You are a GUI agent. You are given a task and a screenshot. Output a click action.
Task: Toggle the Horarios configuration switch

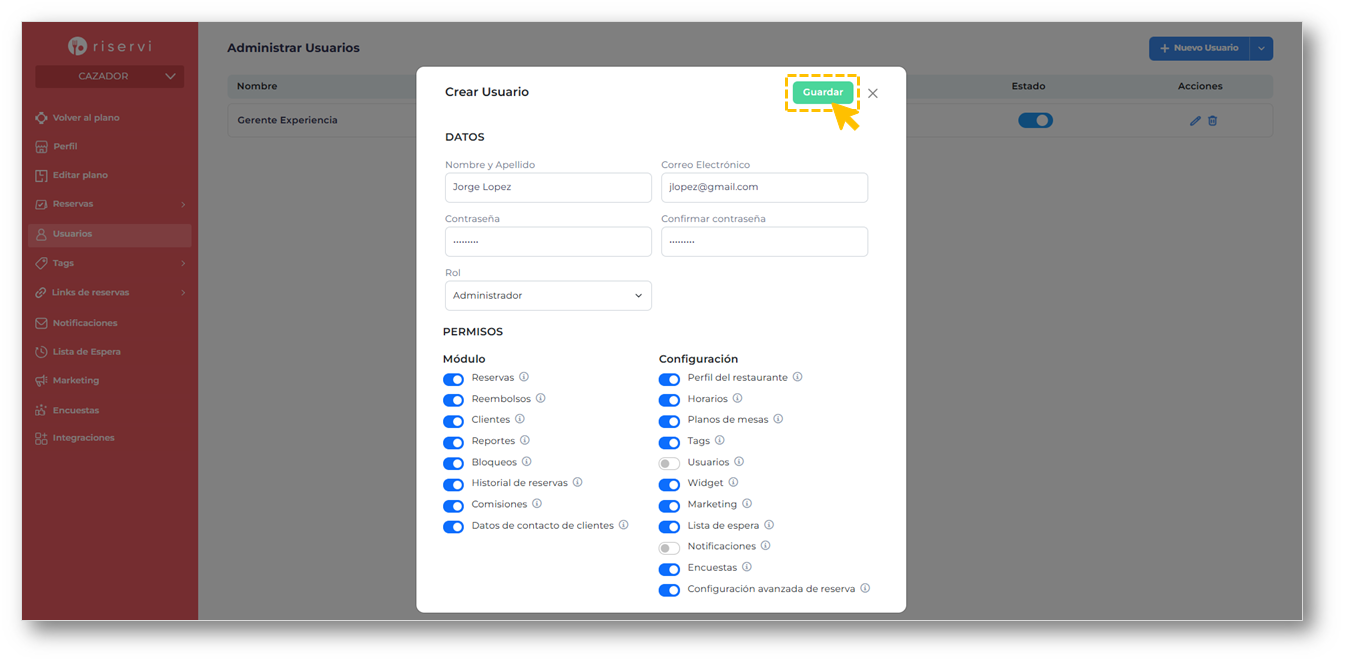[x=669, y=400]
